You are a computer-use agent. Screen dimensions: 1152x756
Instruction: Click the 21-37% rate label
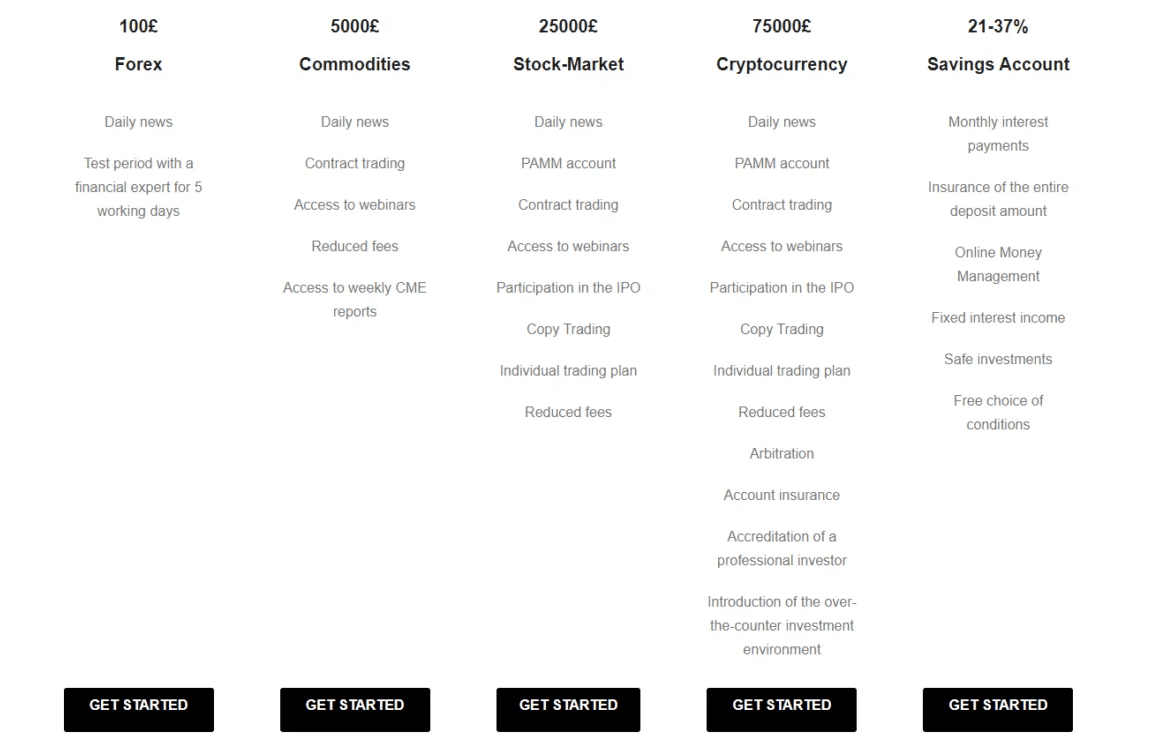(998, 26)
